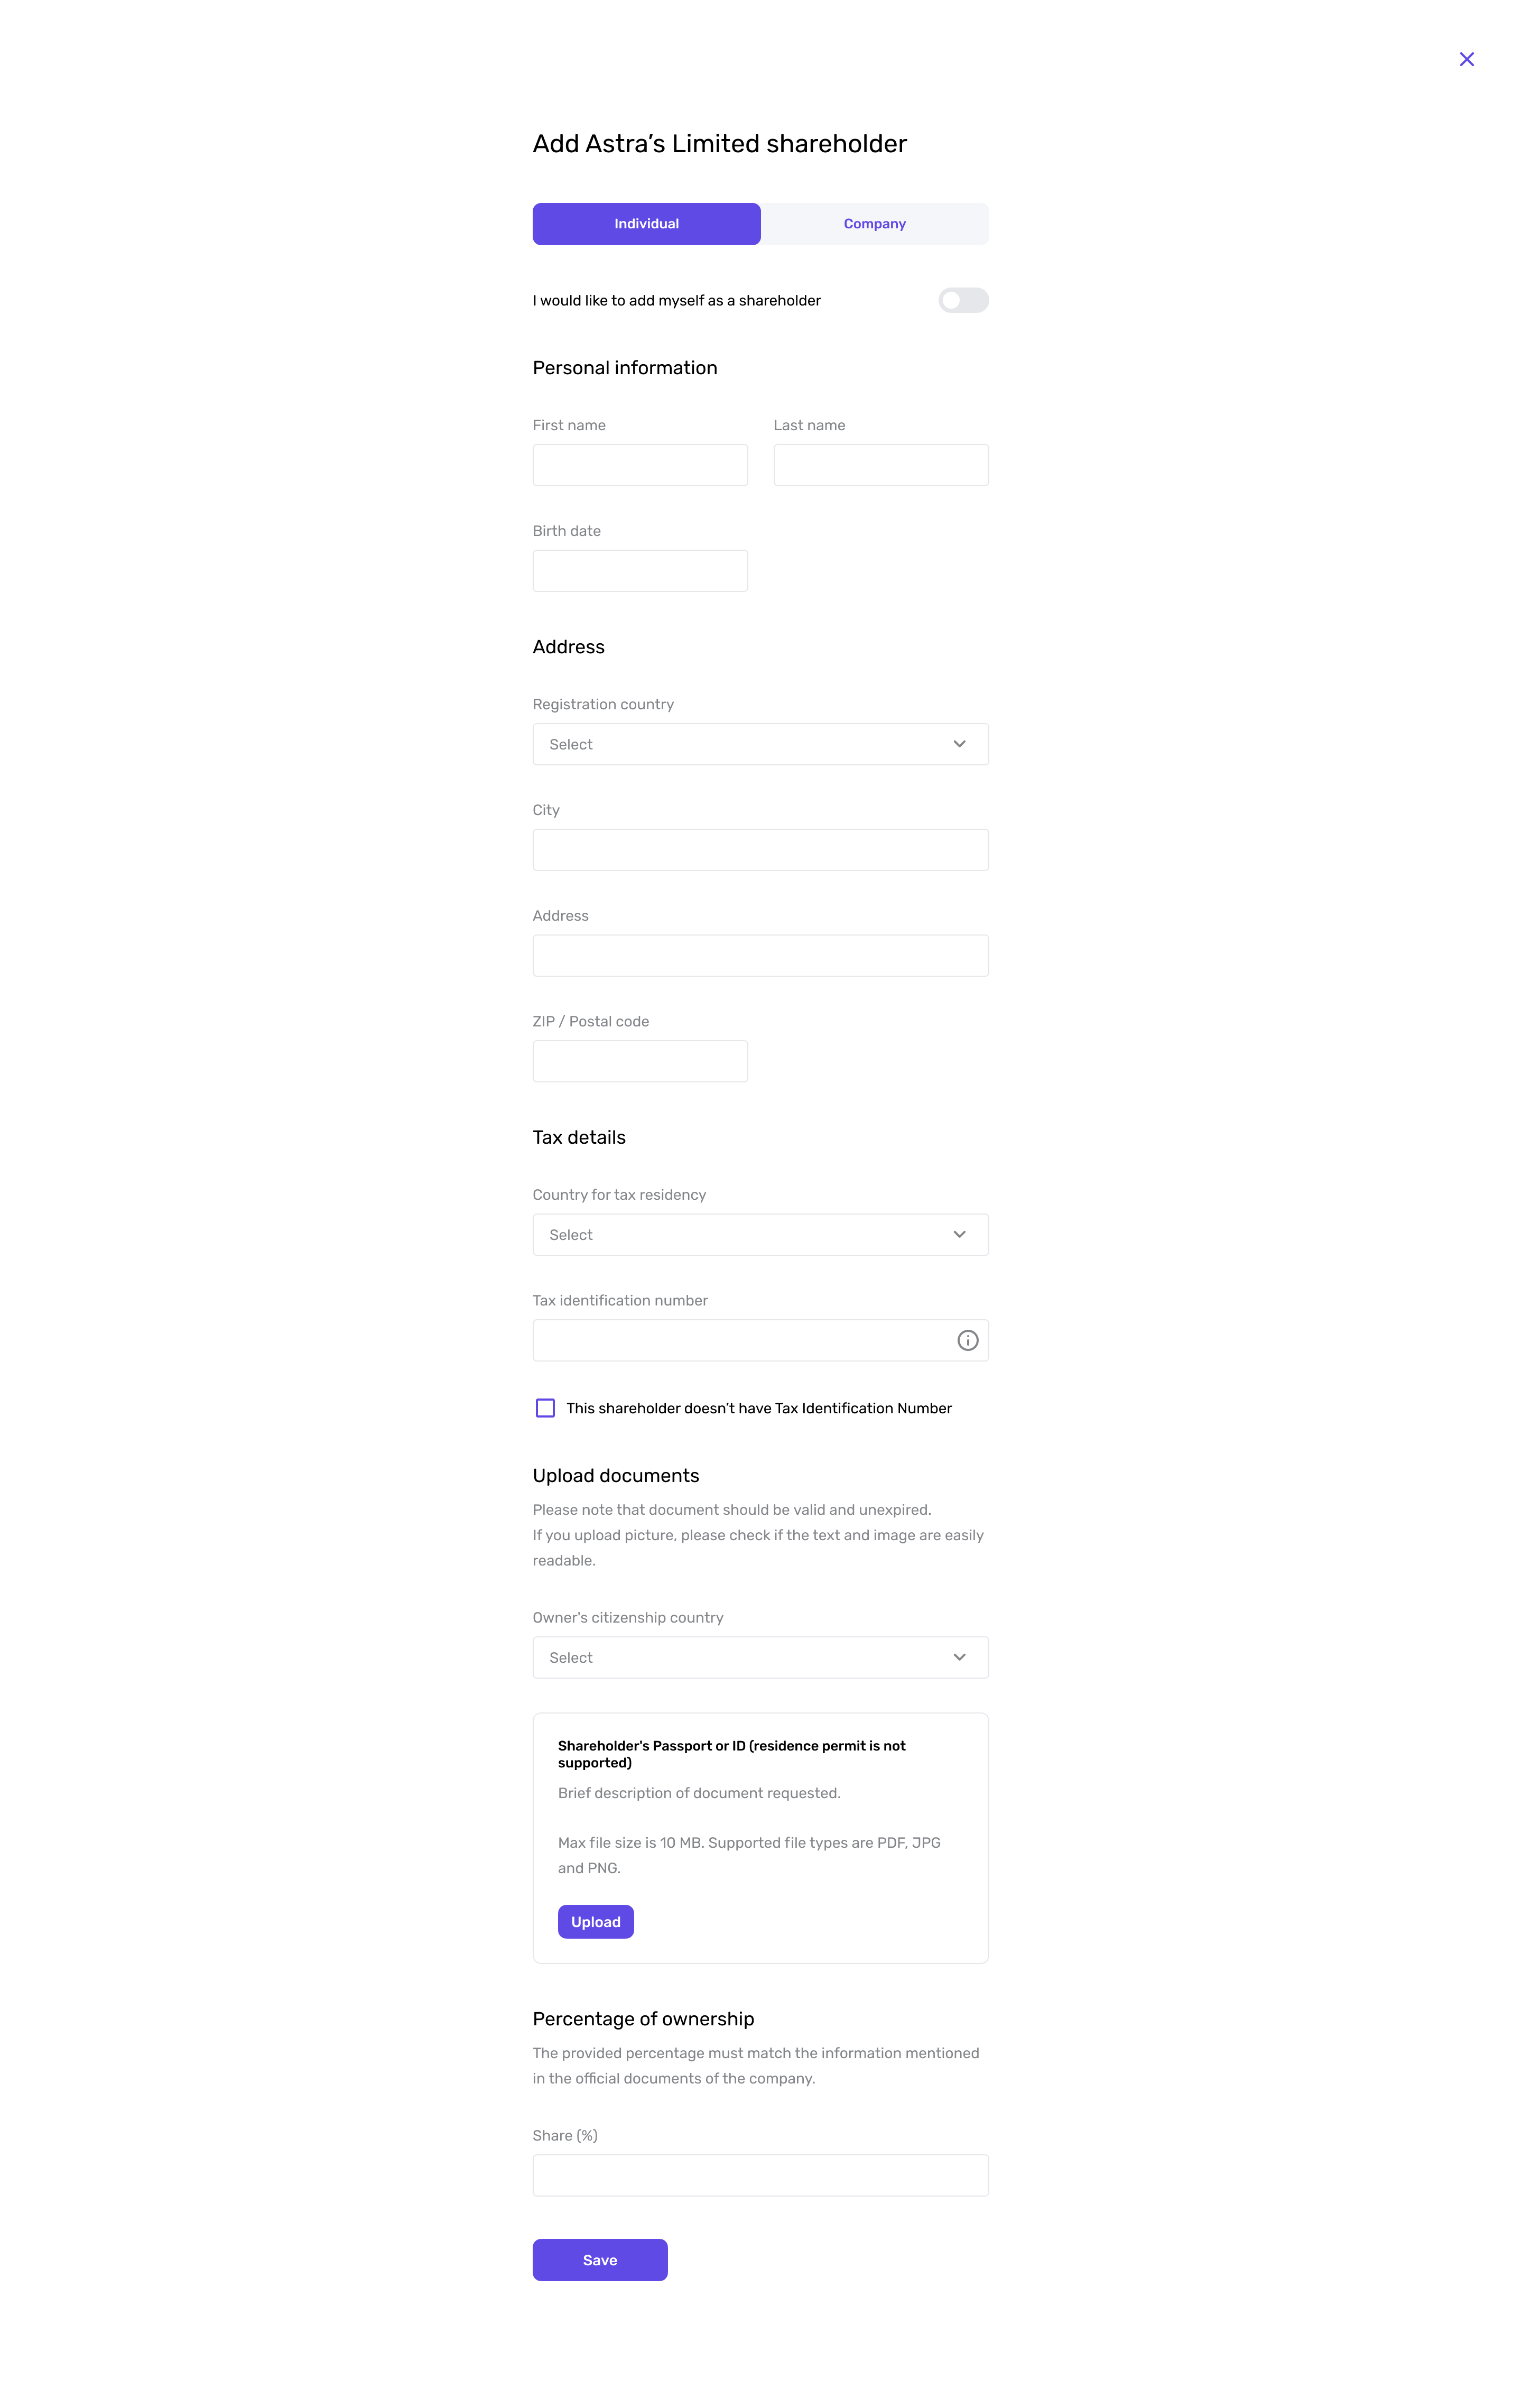
Task: Save the shareholder form
Action: point(600,2260)
